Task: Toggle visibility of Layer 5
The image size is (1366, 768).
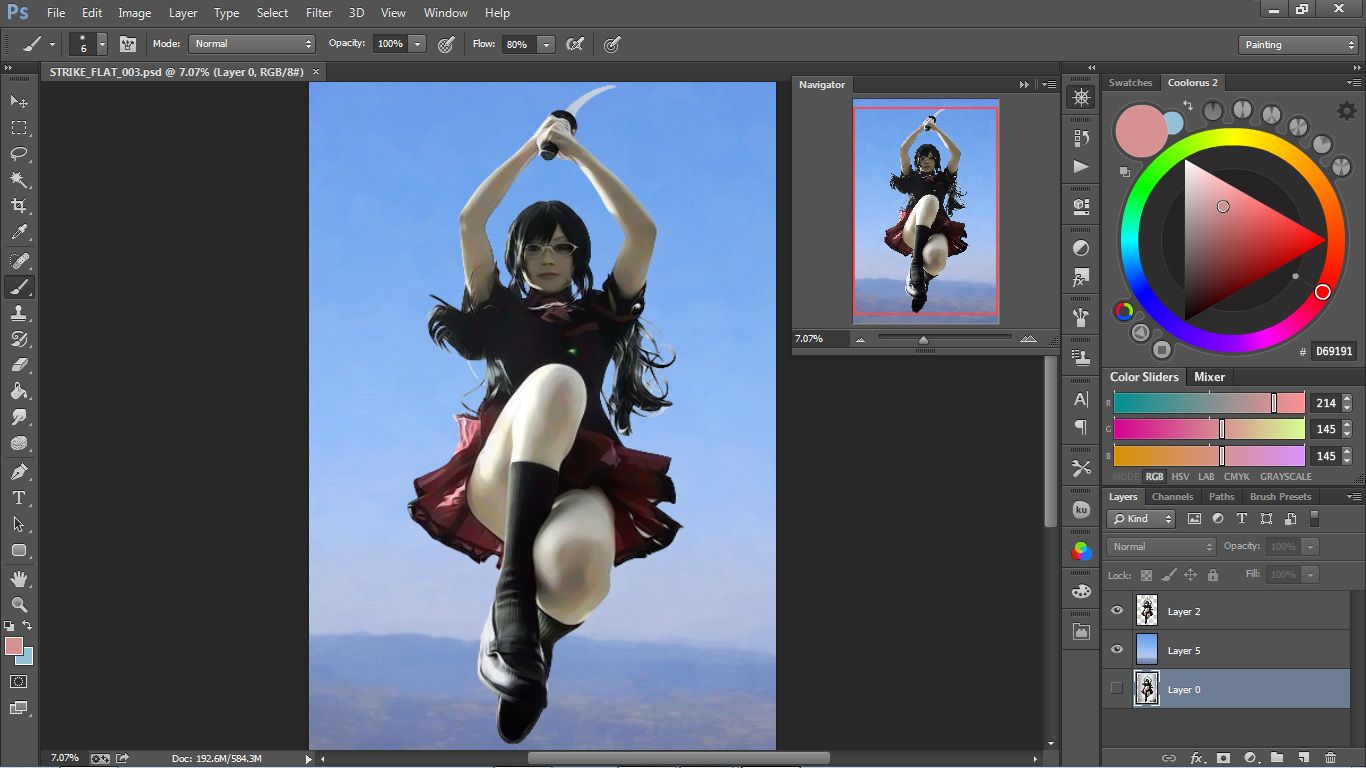Action: pyautogui.click(x=1117, y=649)
